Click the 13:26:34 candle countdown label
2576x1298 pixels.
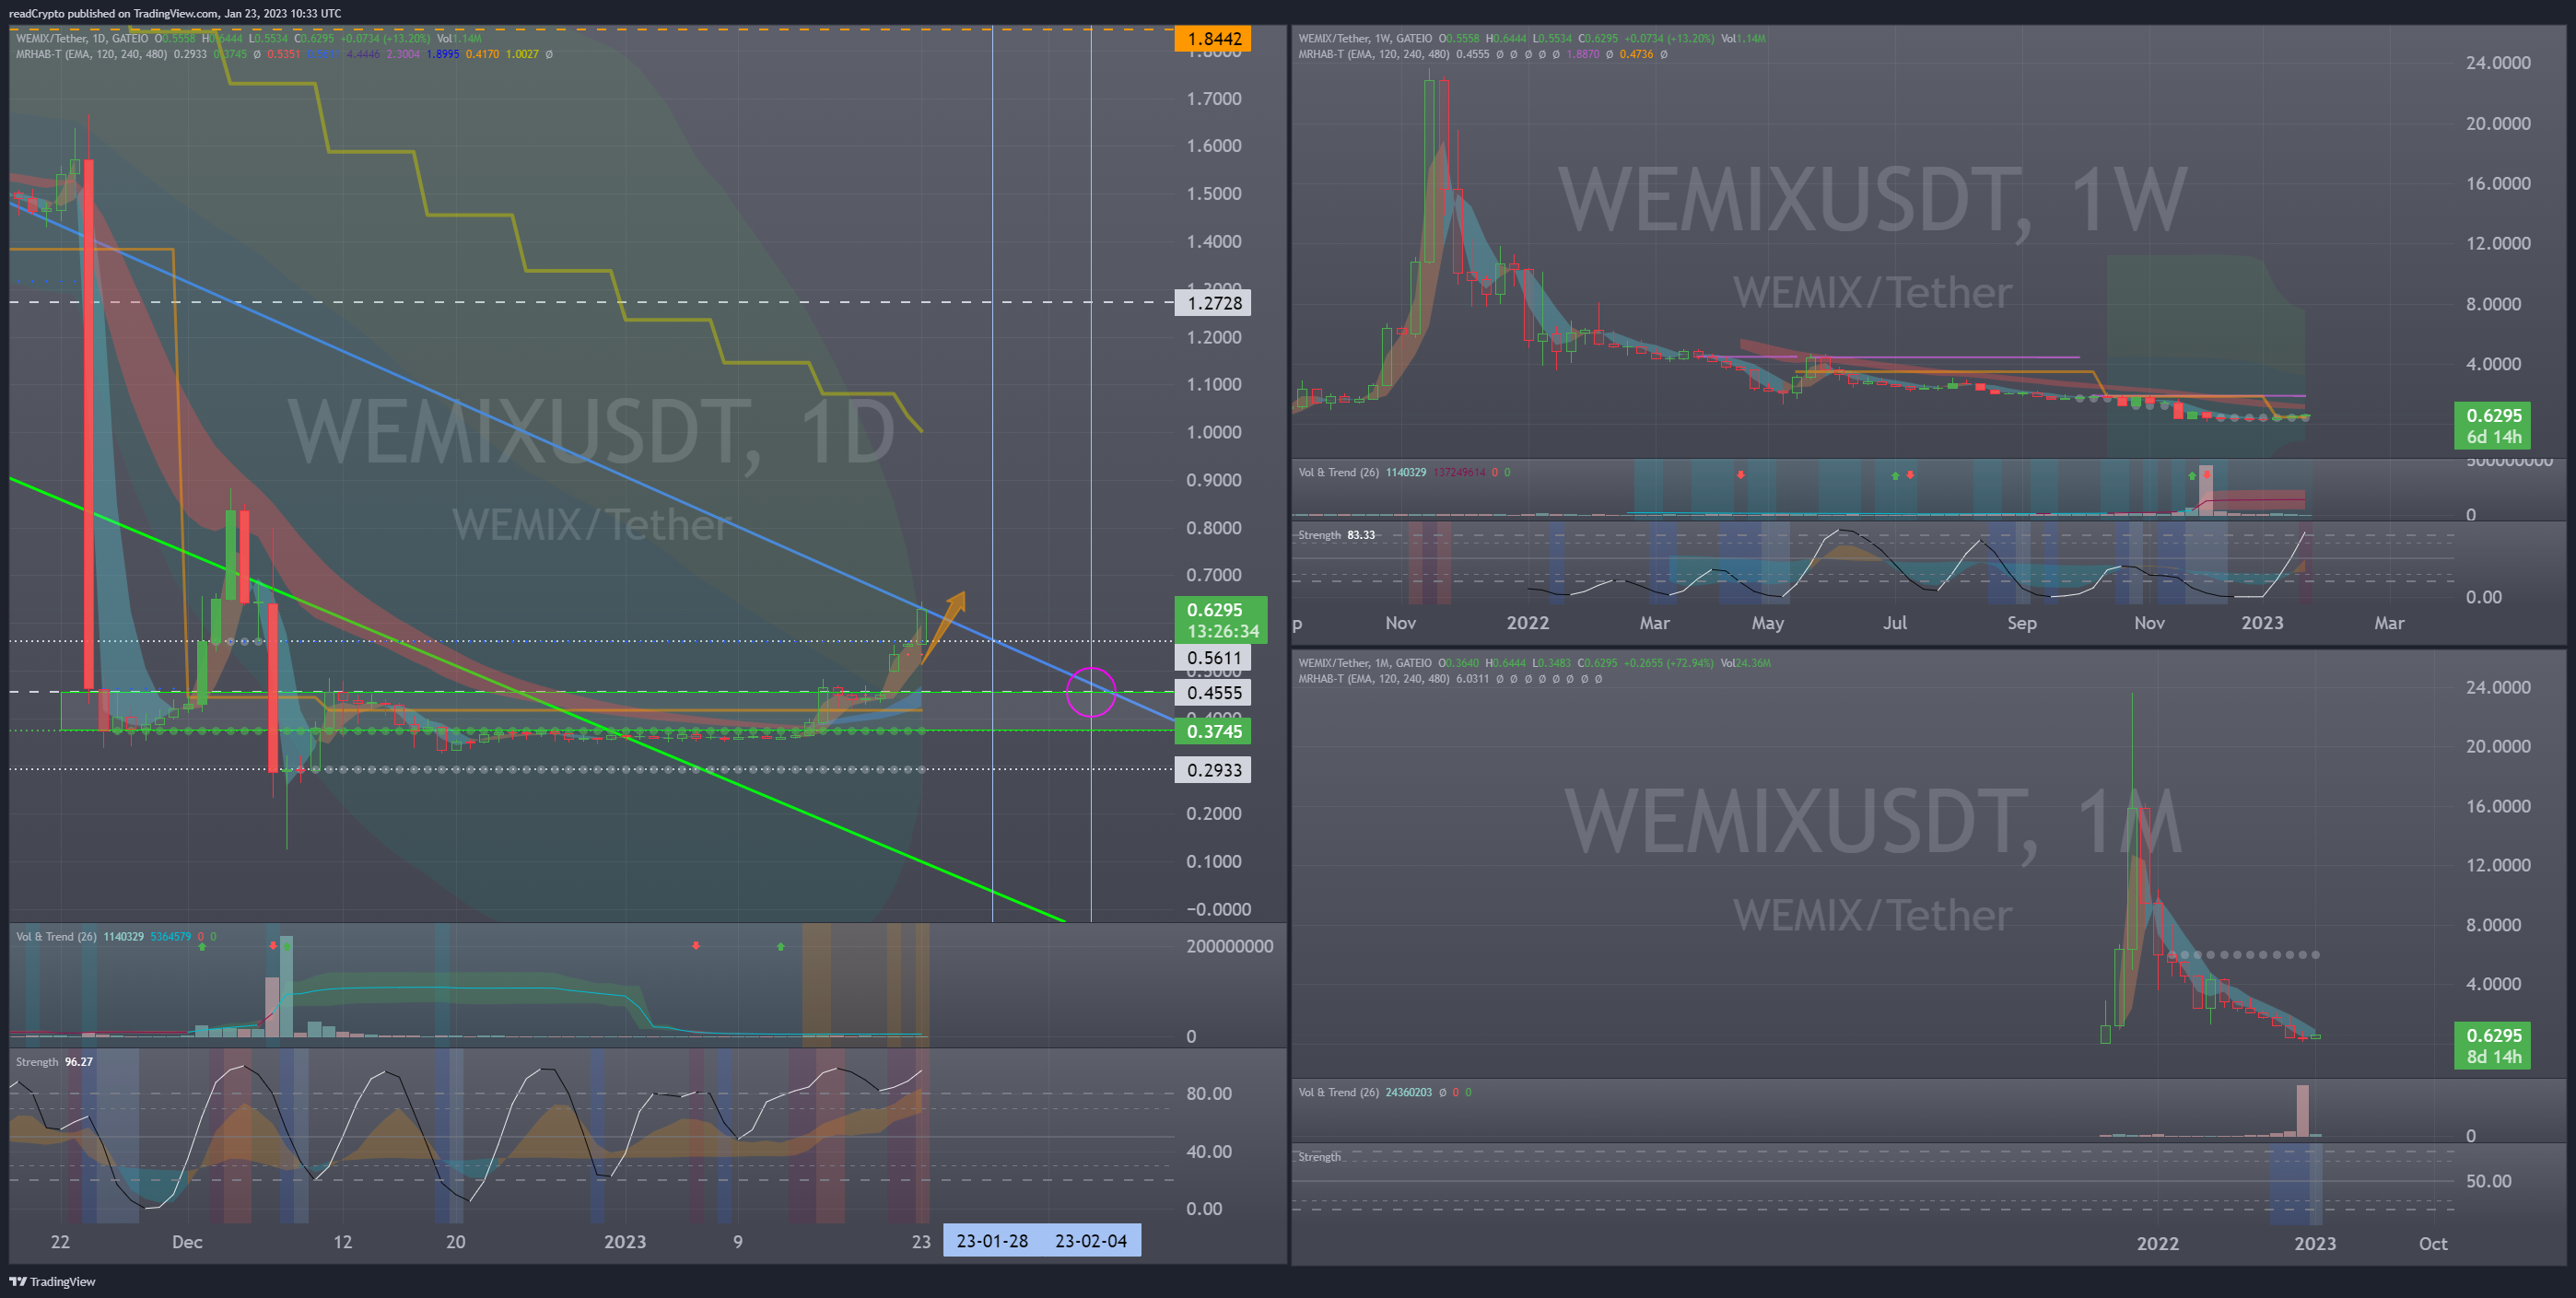[x=1222, y=631]
